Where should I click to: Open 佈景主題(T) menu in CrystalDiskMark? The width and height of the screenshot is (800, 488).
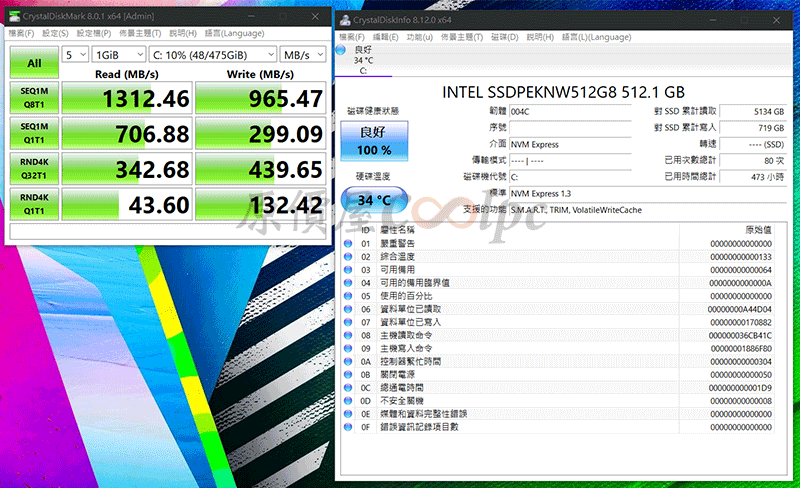140,33
